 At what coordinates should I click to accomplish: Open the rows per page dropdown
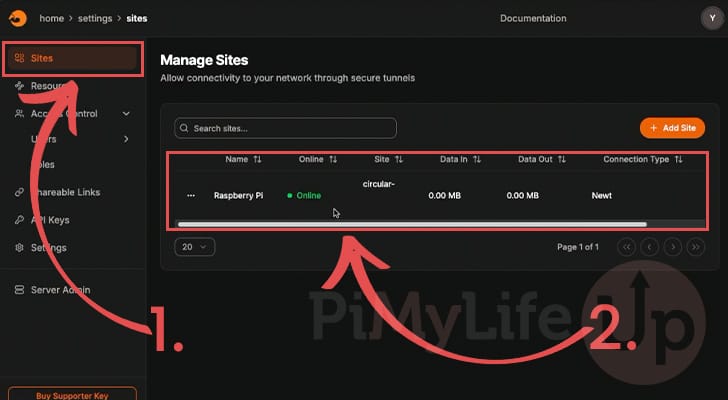(195, 247)
